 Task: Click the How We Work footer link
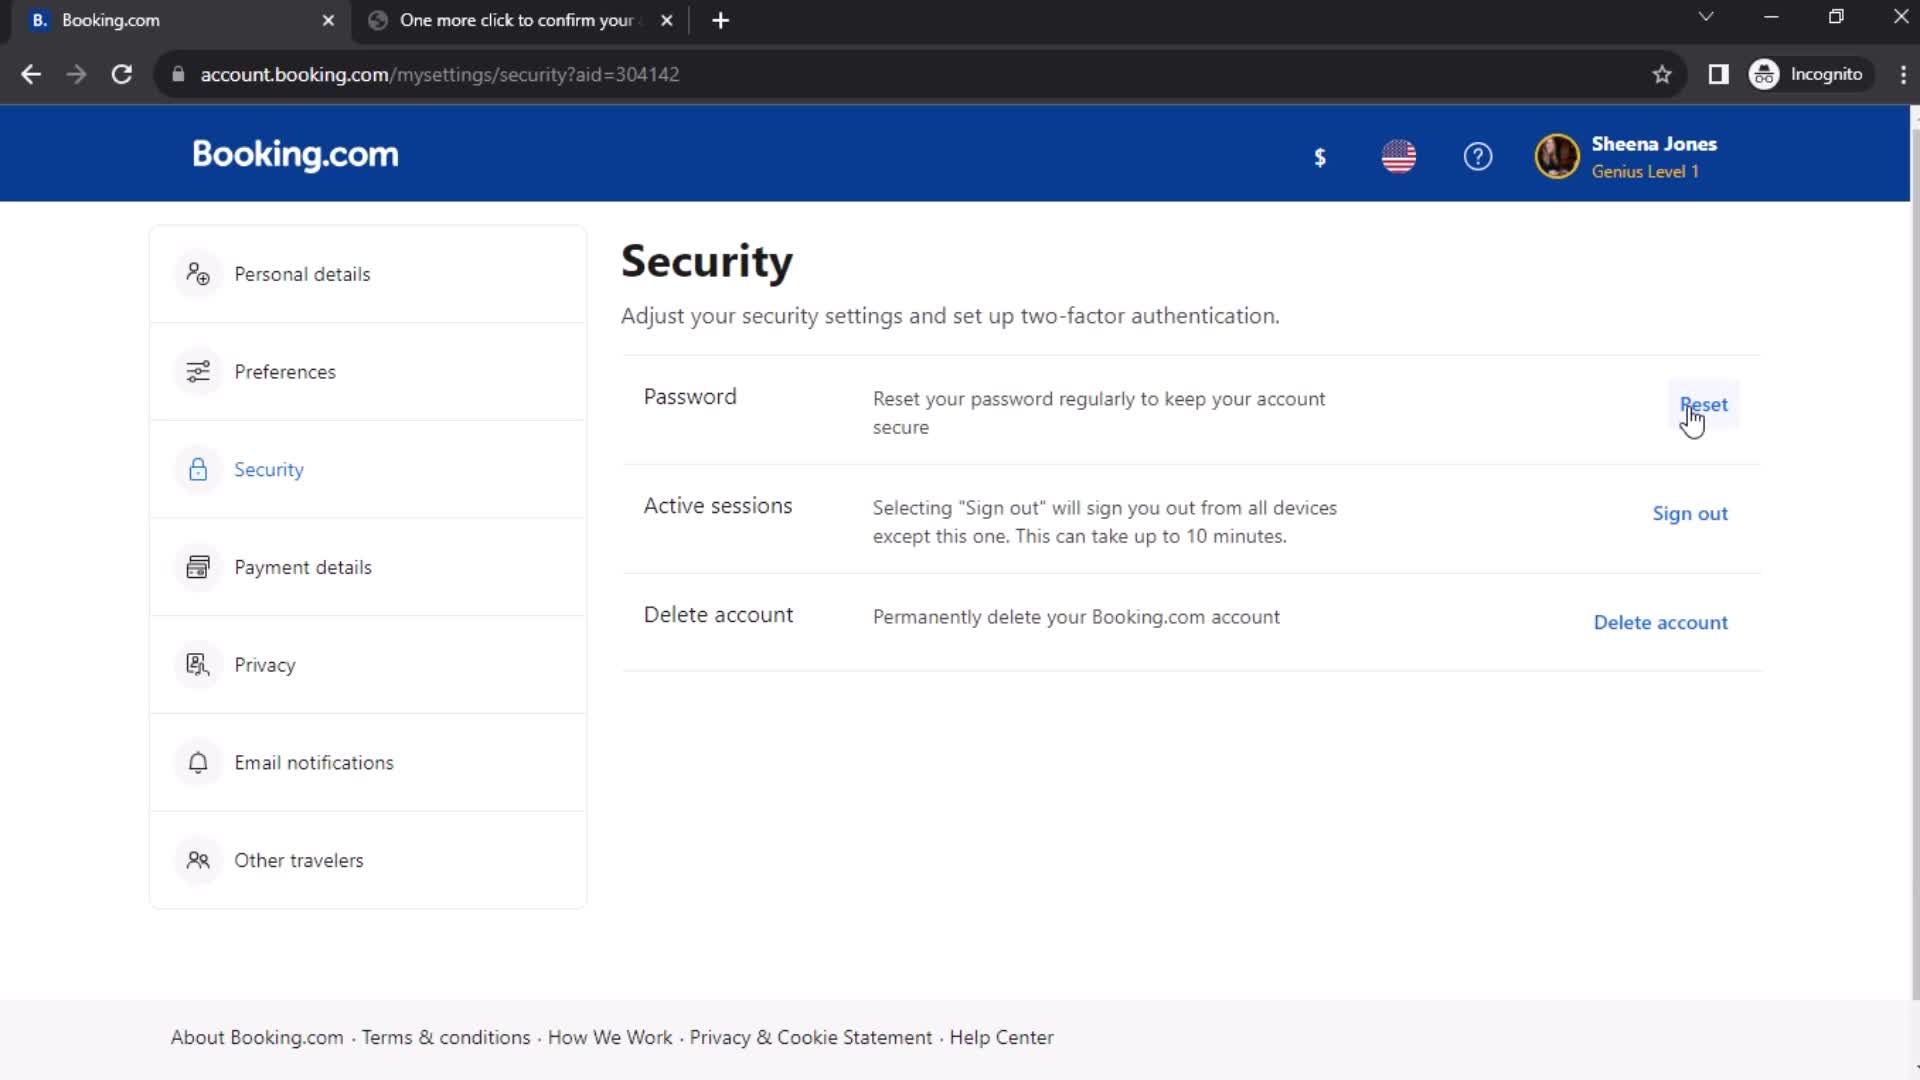click(611, 1036)
